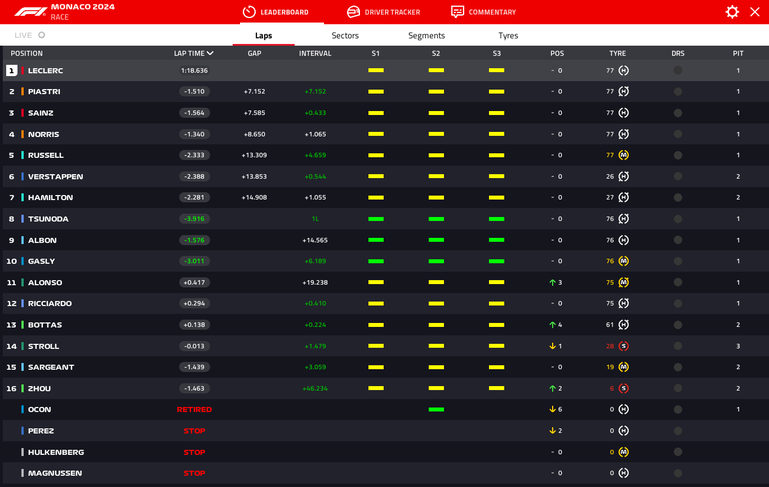Click Piastri's DRS indicator dot
Screen dimensions: 769x487
pyautogui.click(x=678, y=92)
